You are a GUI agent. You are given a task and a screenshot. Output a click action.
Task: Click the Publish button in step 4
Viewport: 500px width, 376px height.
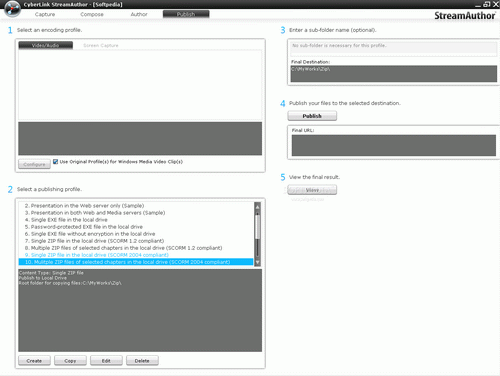click(312, 116)
